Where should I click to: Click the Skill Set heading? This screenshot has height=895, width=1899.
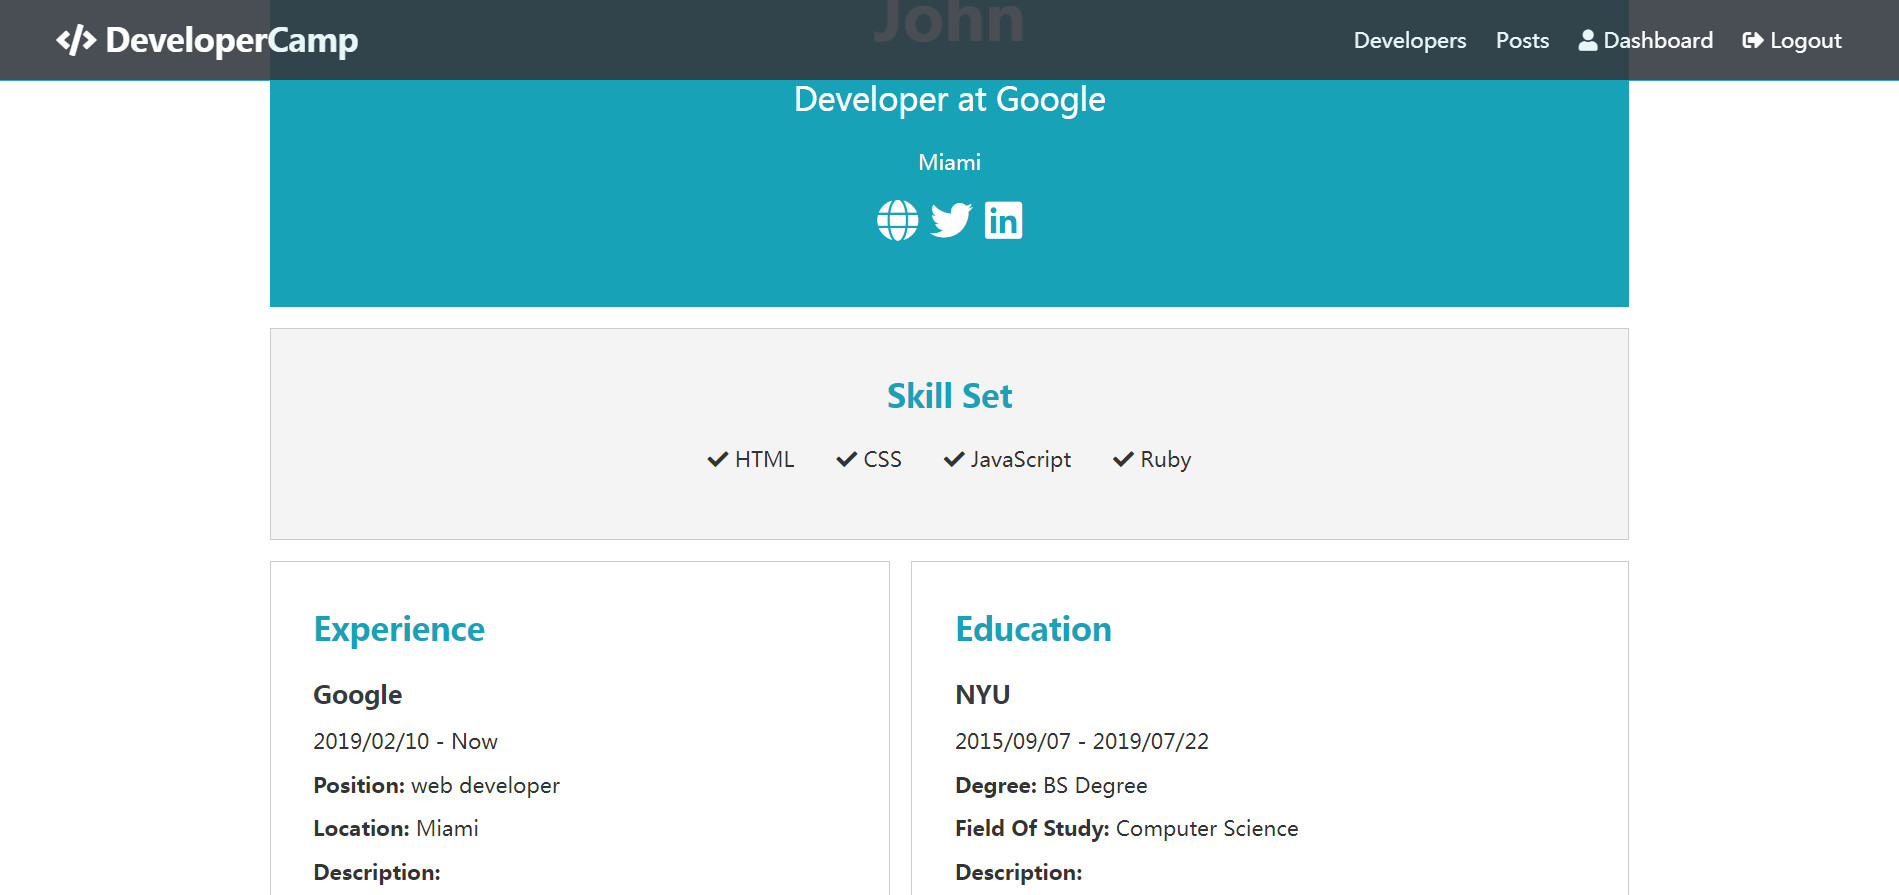(950, 396)
